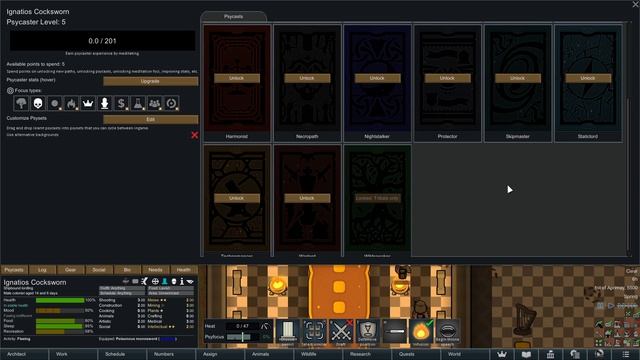Select the tree (Natural) focus type icon
640x360 pixels.
point(21,103)
